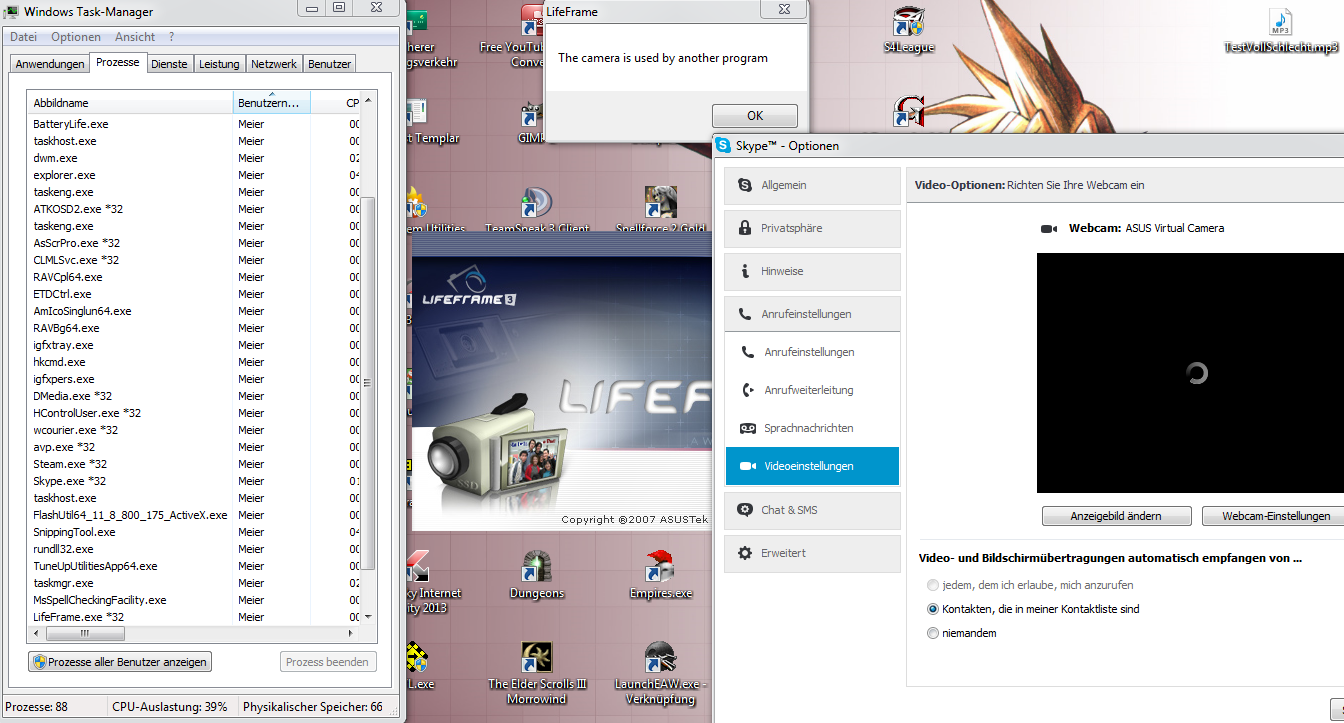The width and height of the screenshot is (1344, 723).
Task: Click the horizontal scrollbar right arrow
Action: (x=352, y=633)
